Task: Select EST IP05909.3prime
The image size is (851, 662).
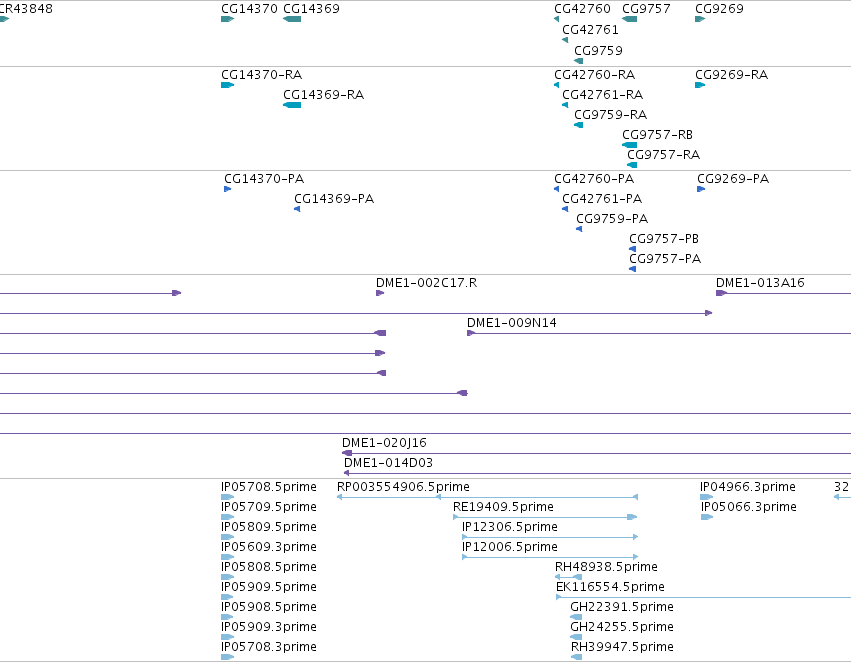Action: pyautogui.click(x=227, y=638)
